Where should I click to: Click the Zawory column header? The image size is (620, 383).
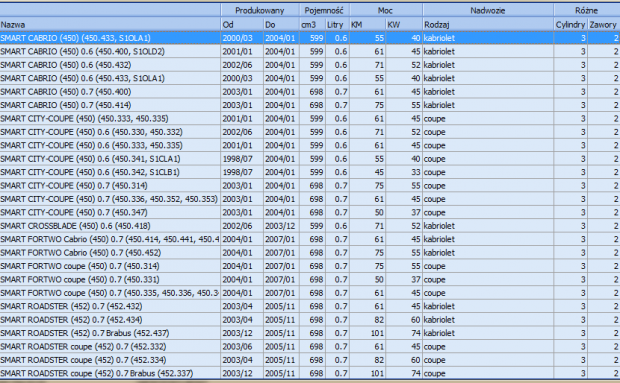[x=604, y=25]
